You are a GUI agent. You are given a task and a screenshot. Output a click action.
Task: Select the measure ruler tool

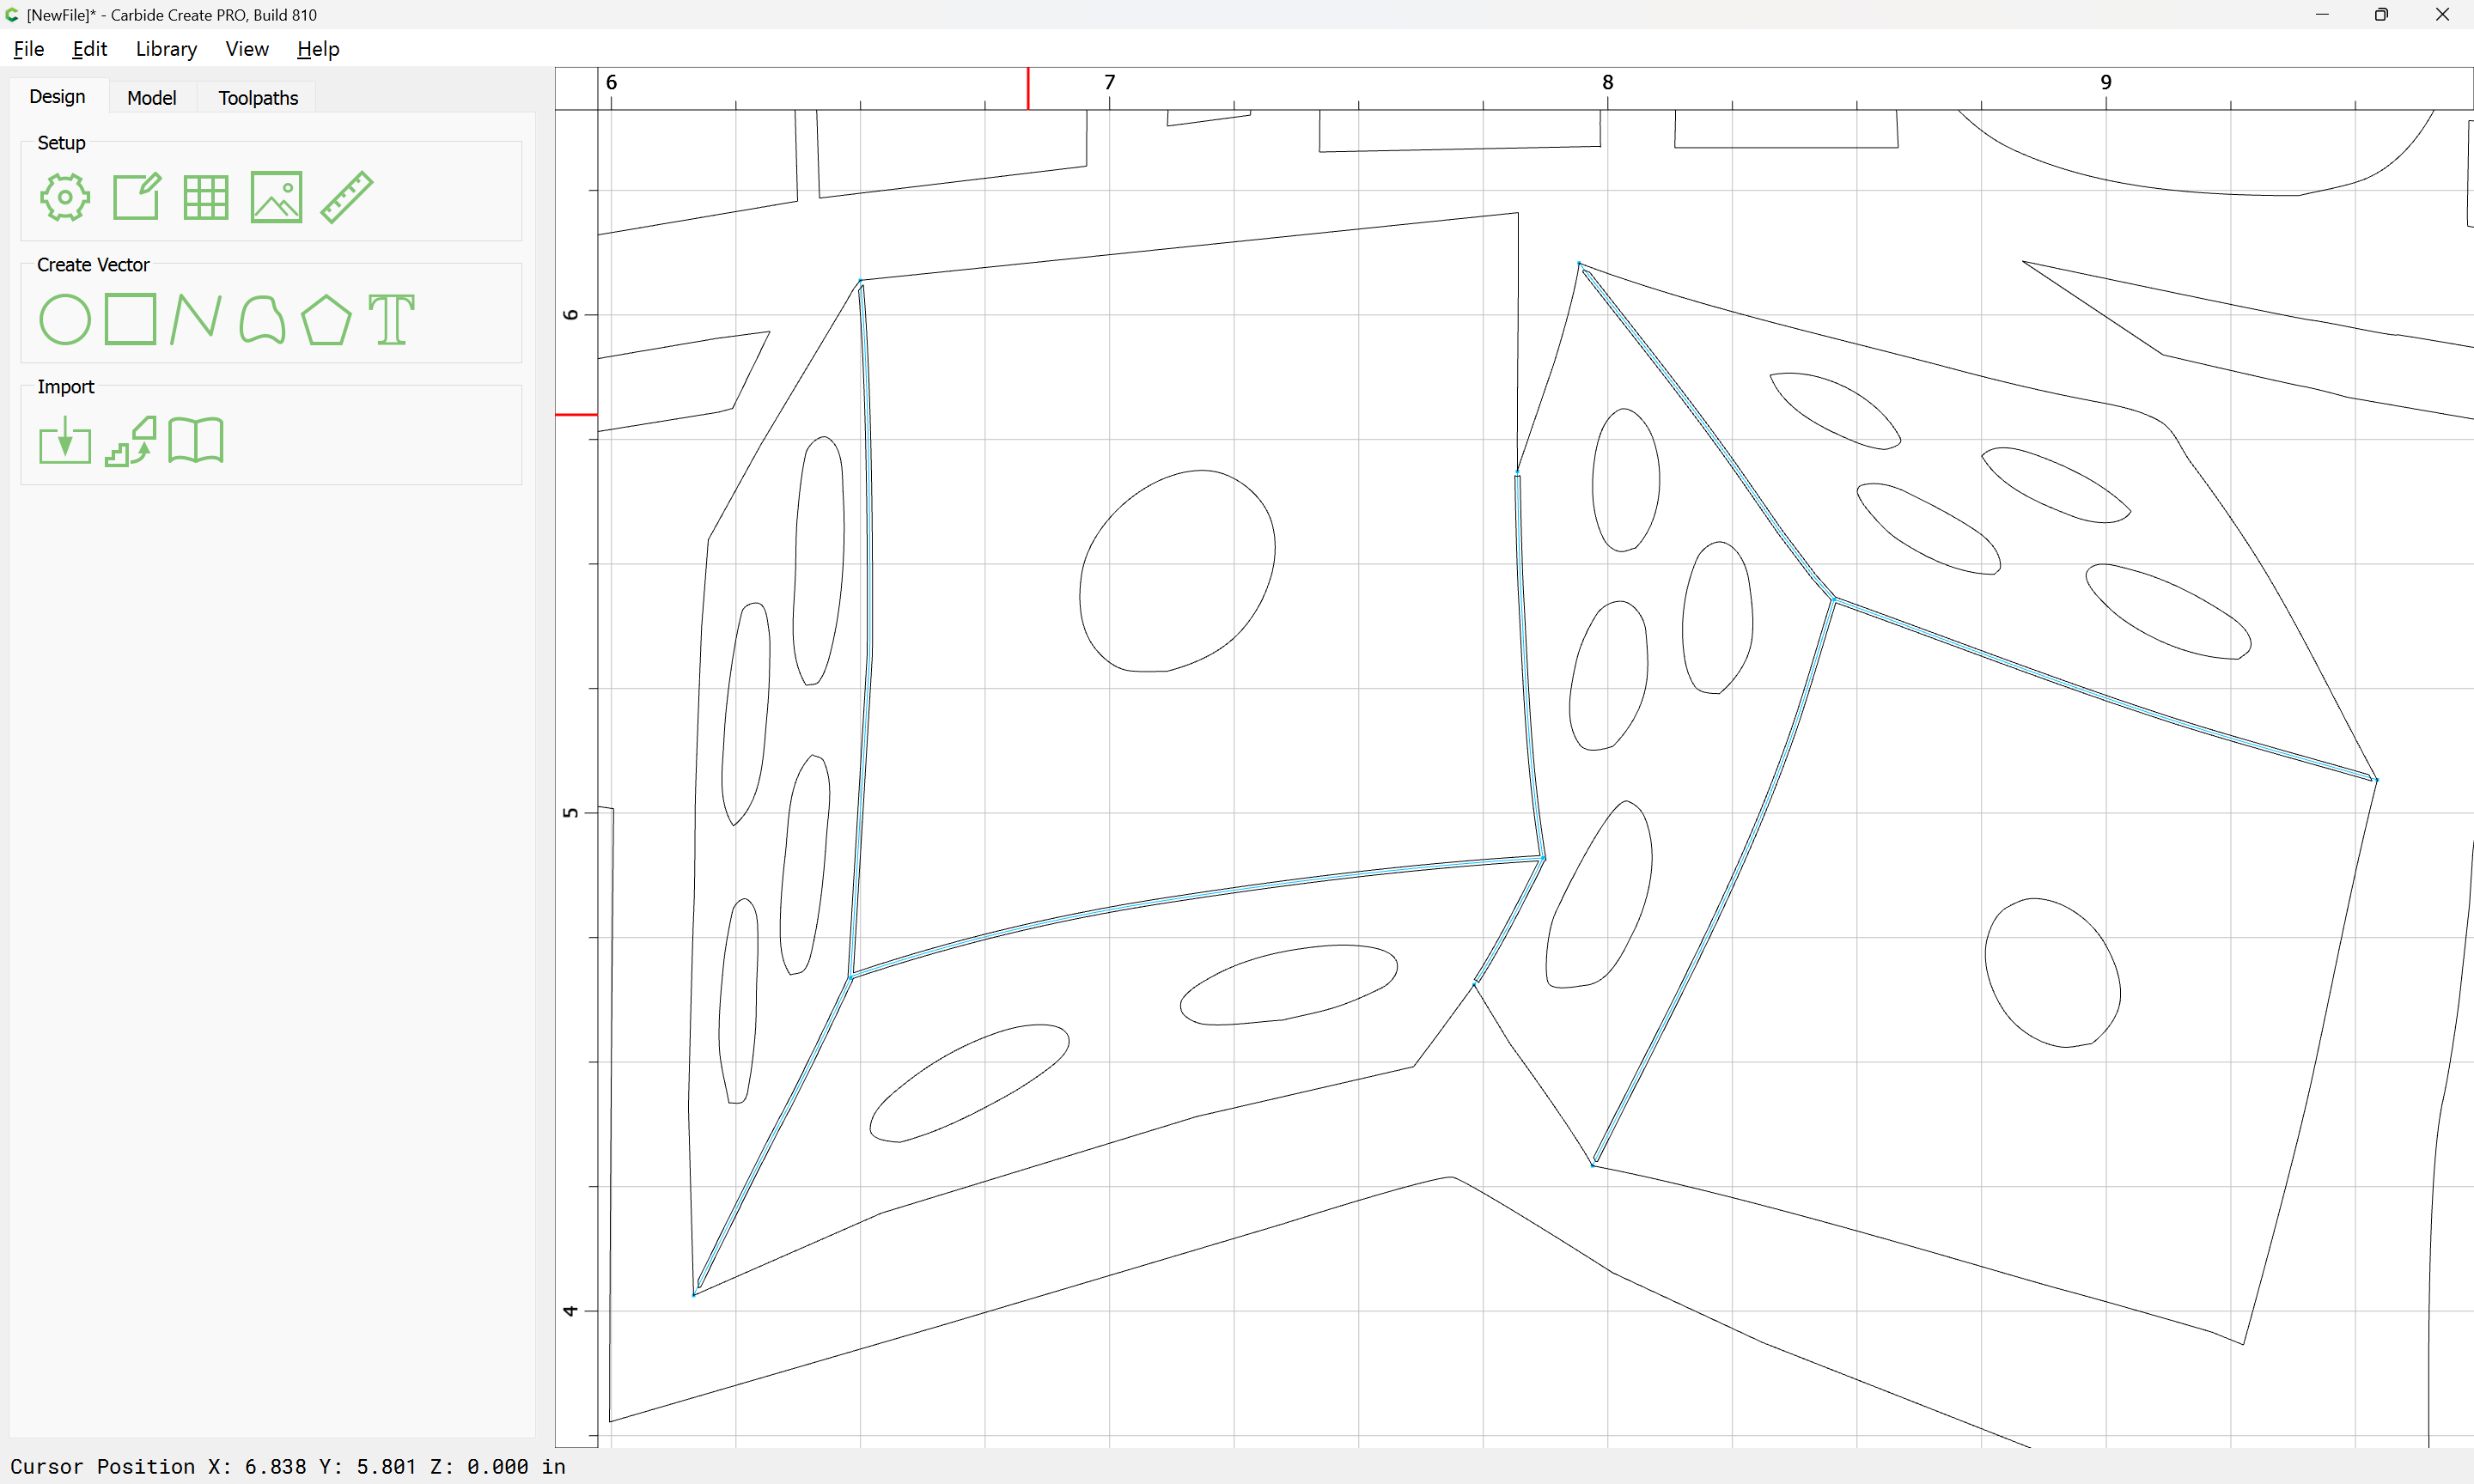click(x=347, y=197)
